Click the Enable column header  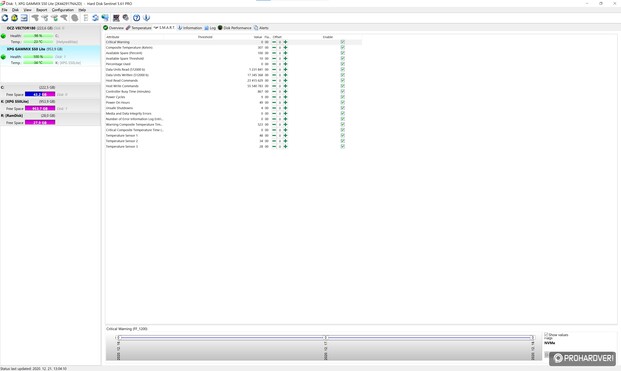coord(328,37)
